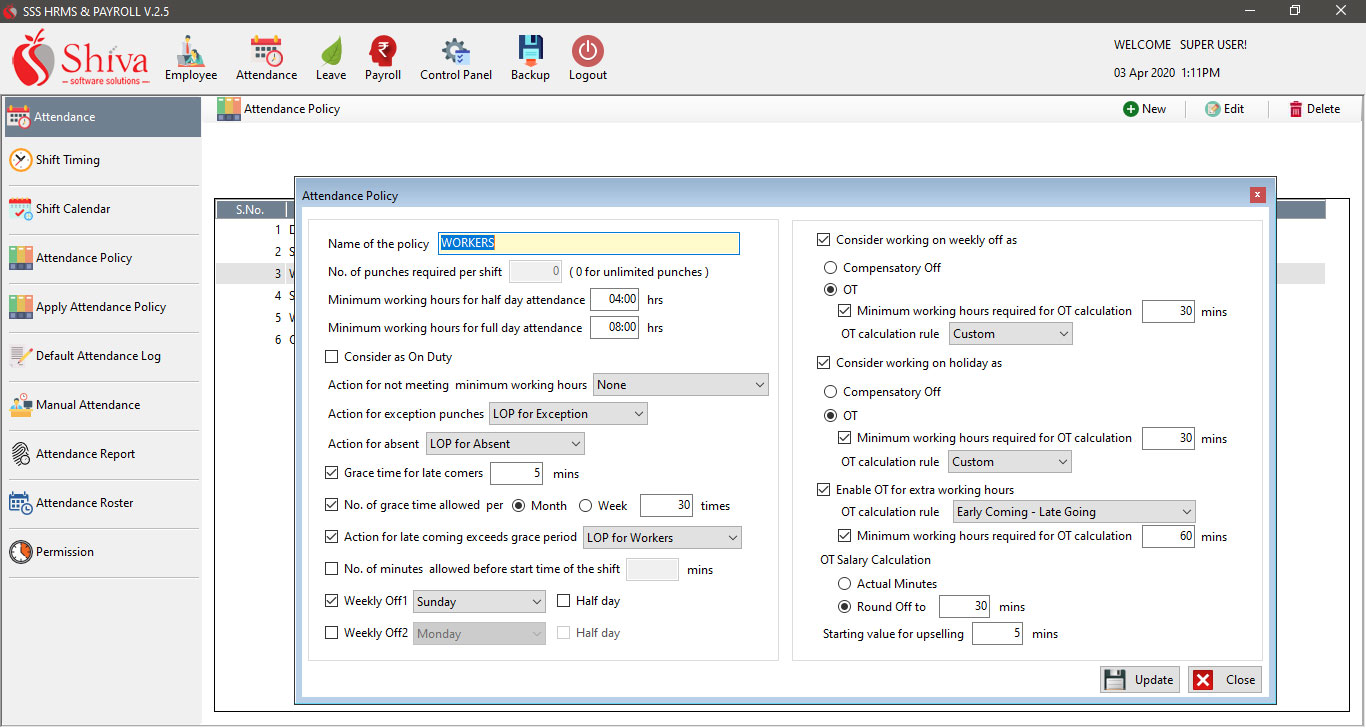Open the Employee module icon
Image resolution: width=1366 pixels, height=728 pixels.
coord(190,52)
